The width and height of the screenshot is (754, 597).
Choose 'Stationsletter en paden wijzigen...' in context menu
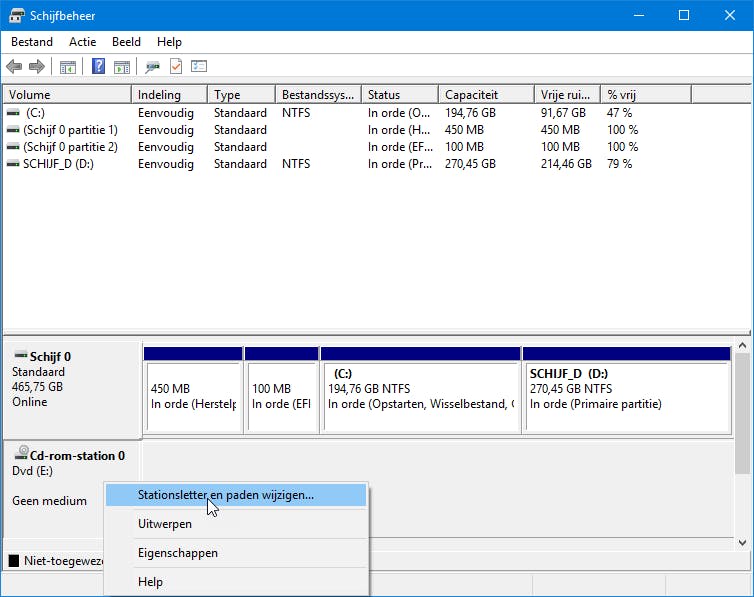[x=225, y=494]
